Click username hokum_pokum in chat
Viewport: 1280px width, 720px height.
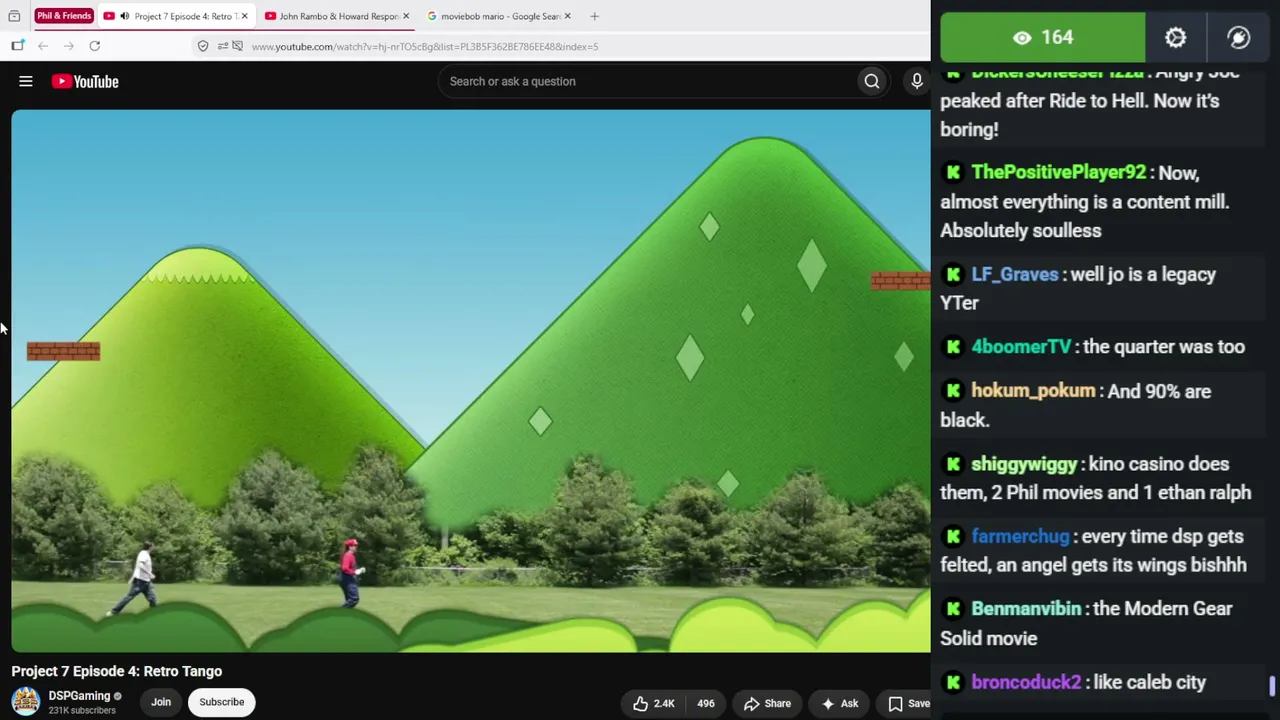(1033, 391)
